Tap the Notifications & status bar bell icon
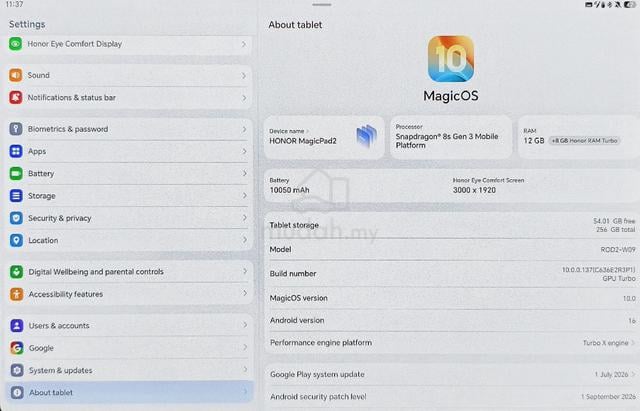640x411 pixels. 16,98
